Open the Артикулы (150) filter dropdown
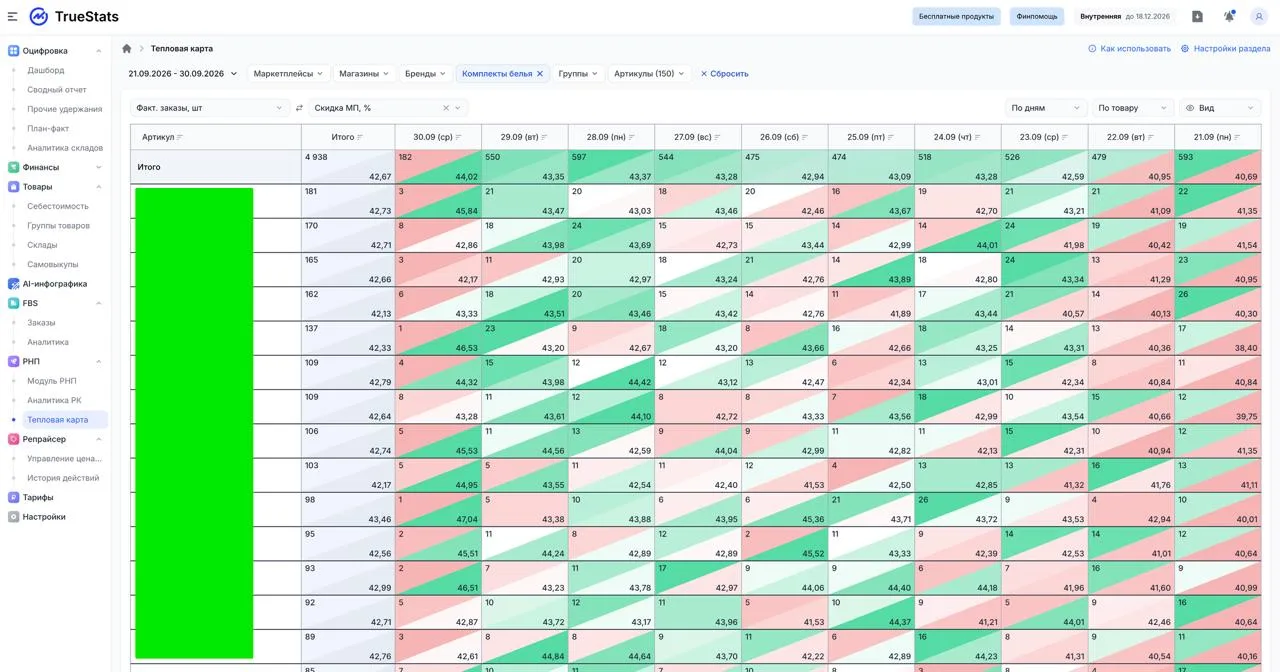1280x672 pixels. [x=649, y=73]
